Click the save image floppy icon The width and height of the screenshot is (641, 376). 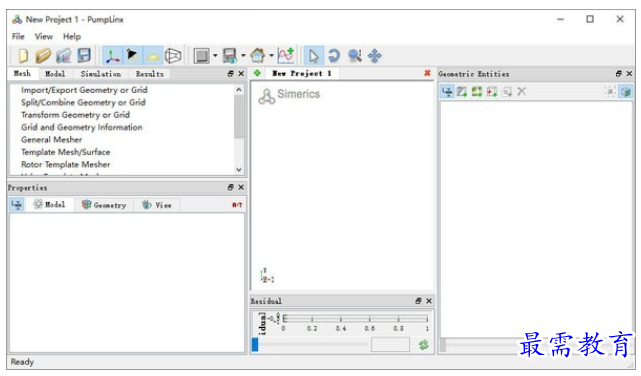click(230, 56)
